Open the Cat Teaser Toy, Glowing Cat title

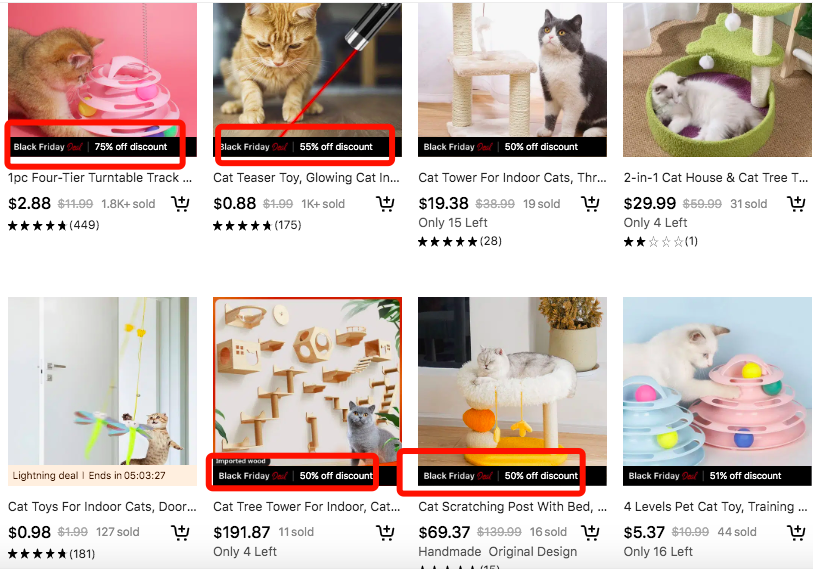point(306,178)
